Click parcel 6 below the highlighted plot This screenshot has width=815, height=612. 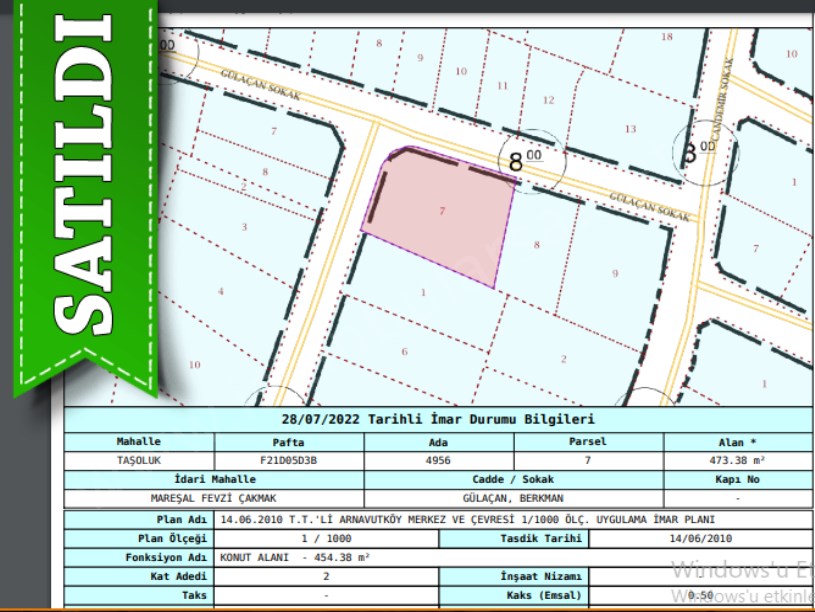[404, 351]
